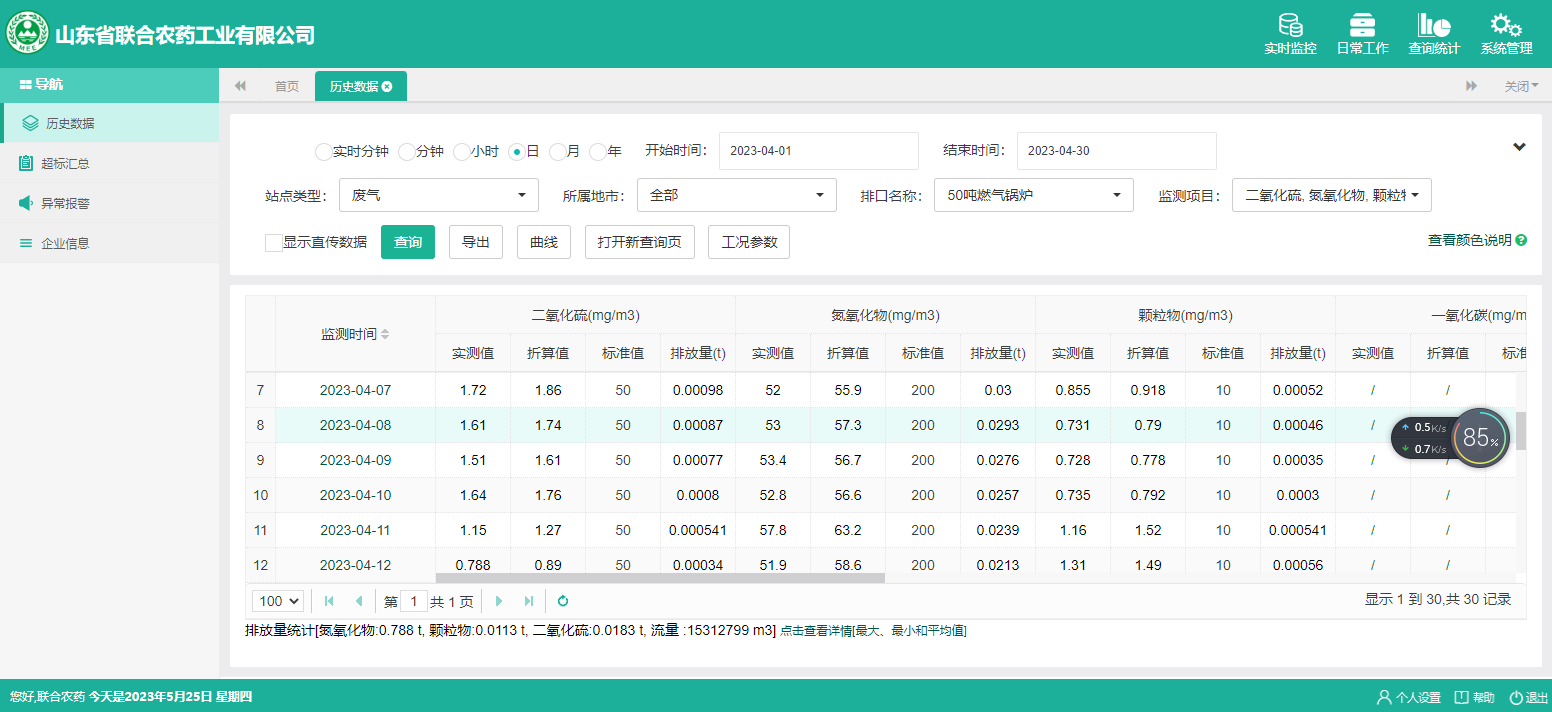Select the 分钟 radio button
Screen dimensions: 1552x712
(406, 152)
